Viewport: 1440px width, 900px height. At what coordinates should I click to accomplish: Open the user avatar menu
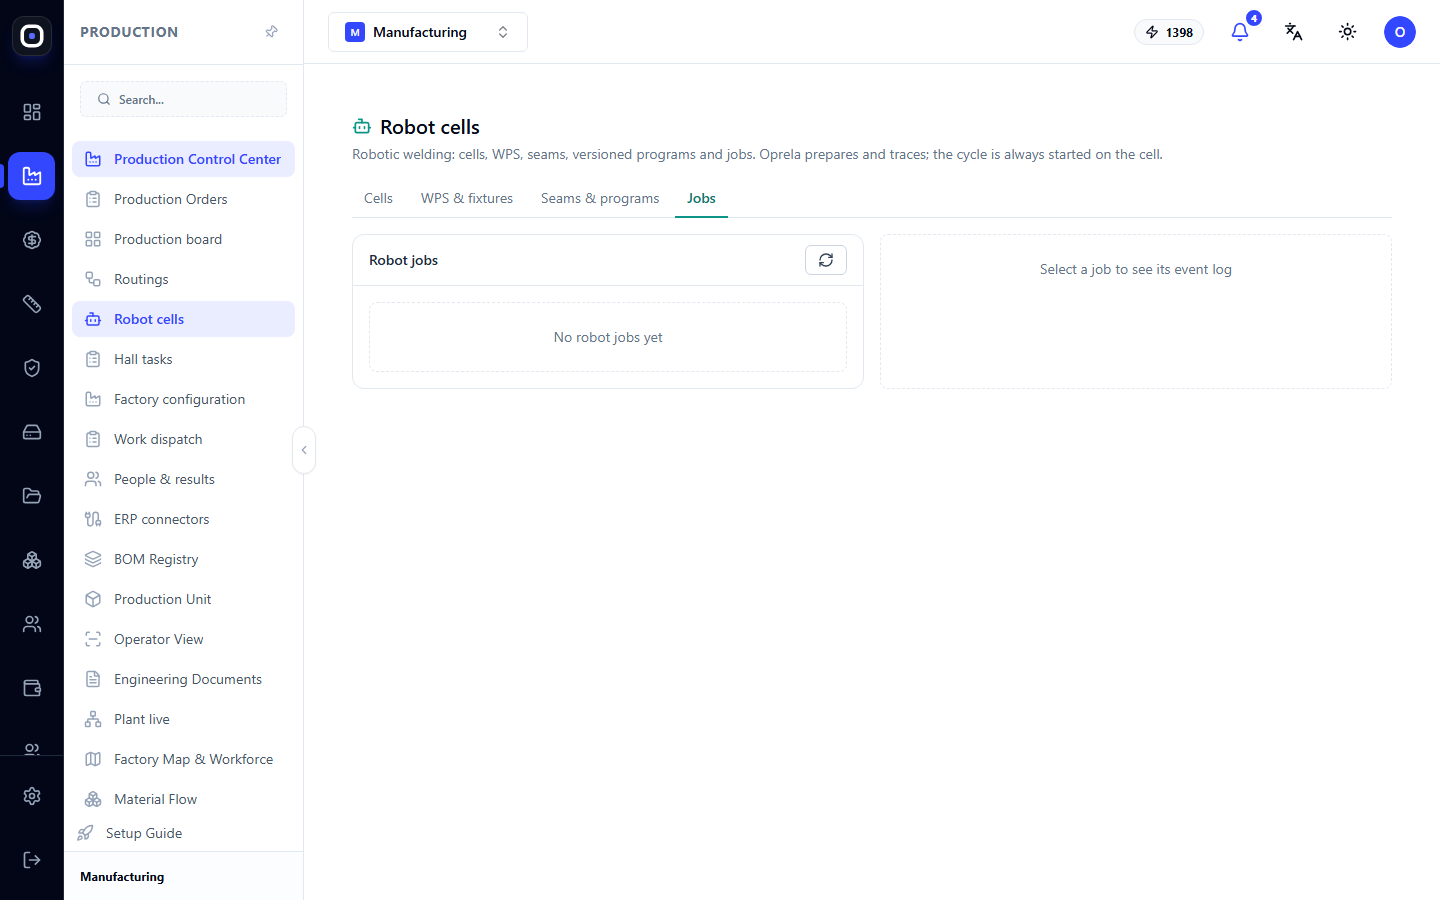tap(1400, 32)
